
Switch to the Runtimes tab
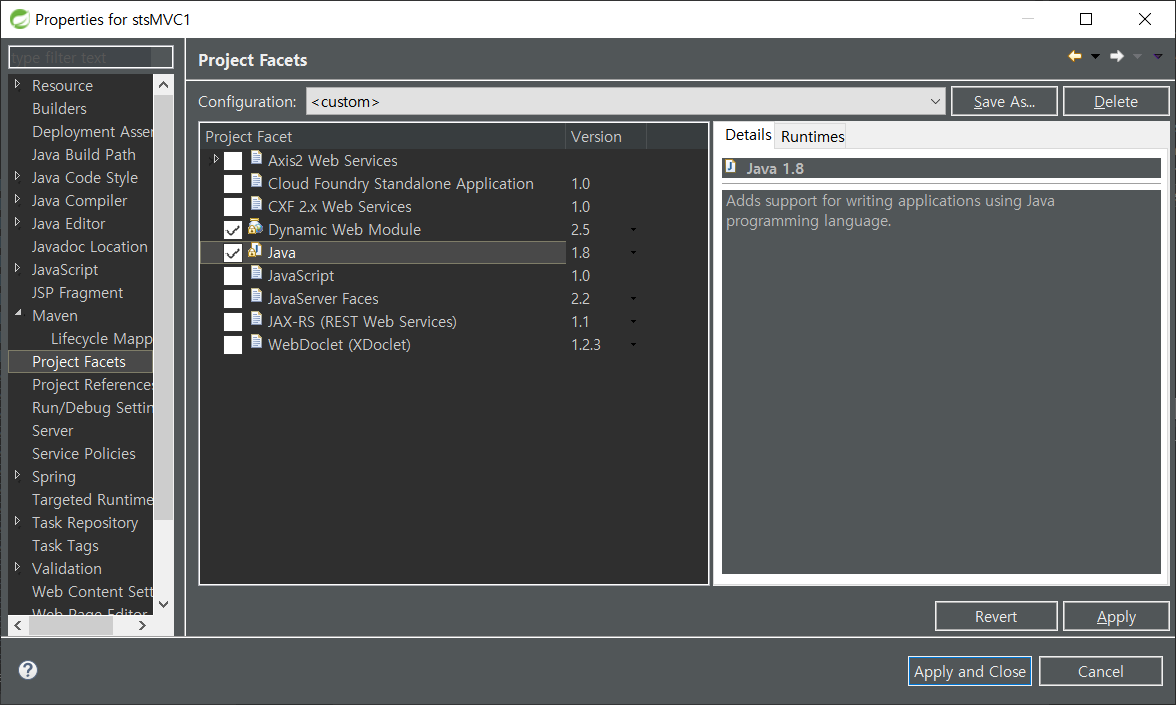pos(812,136)
